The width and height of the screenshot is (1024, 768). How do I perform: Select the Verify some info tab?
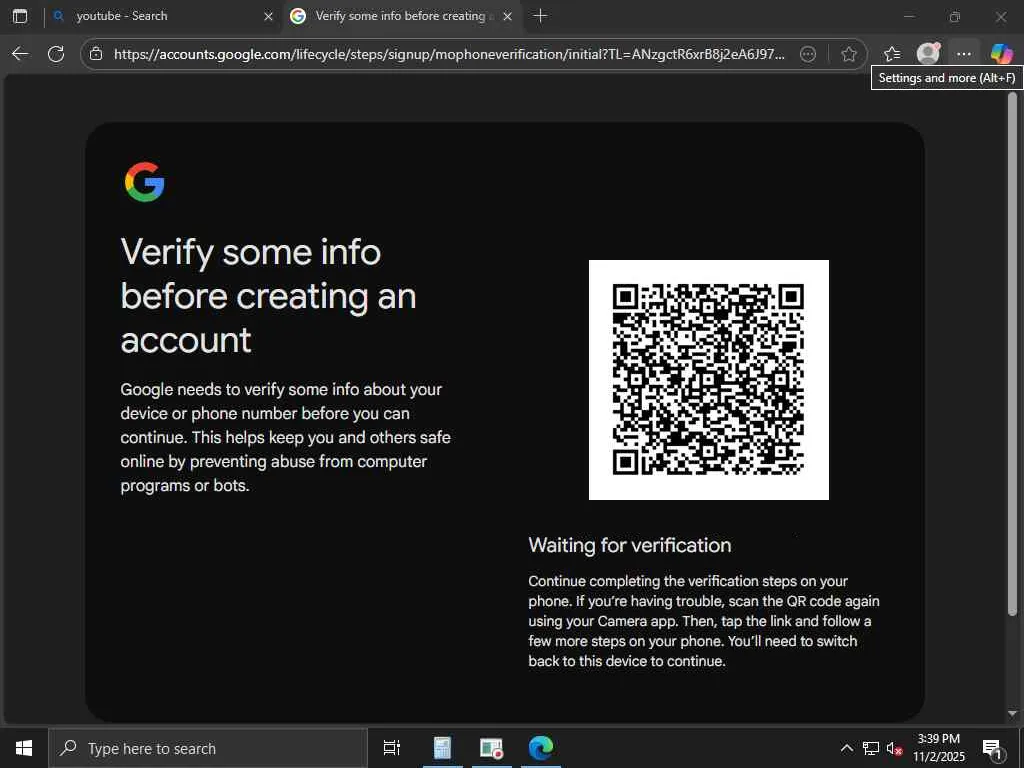coord(402,16)
